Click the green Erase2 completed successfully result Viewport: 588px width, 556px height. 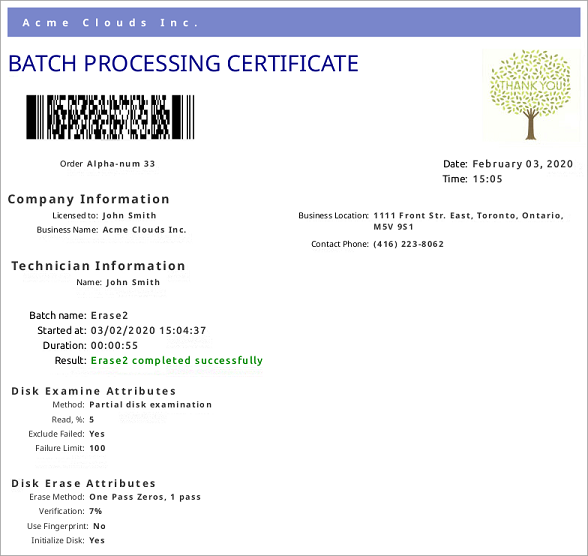(177, 361)
